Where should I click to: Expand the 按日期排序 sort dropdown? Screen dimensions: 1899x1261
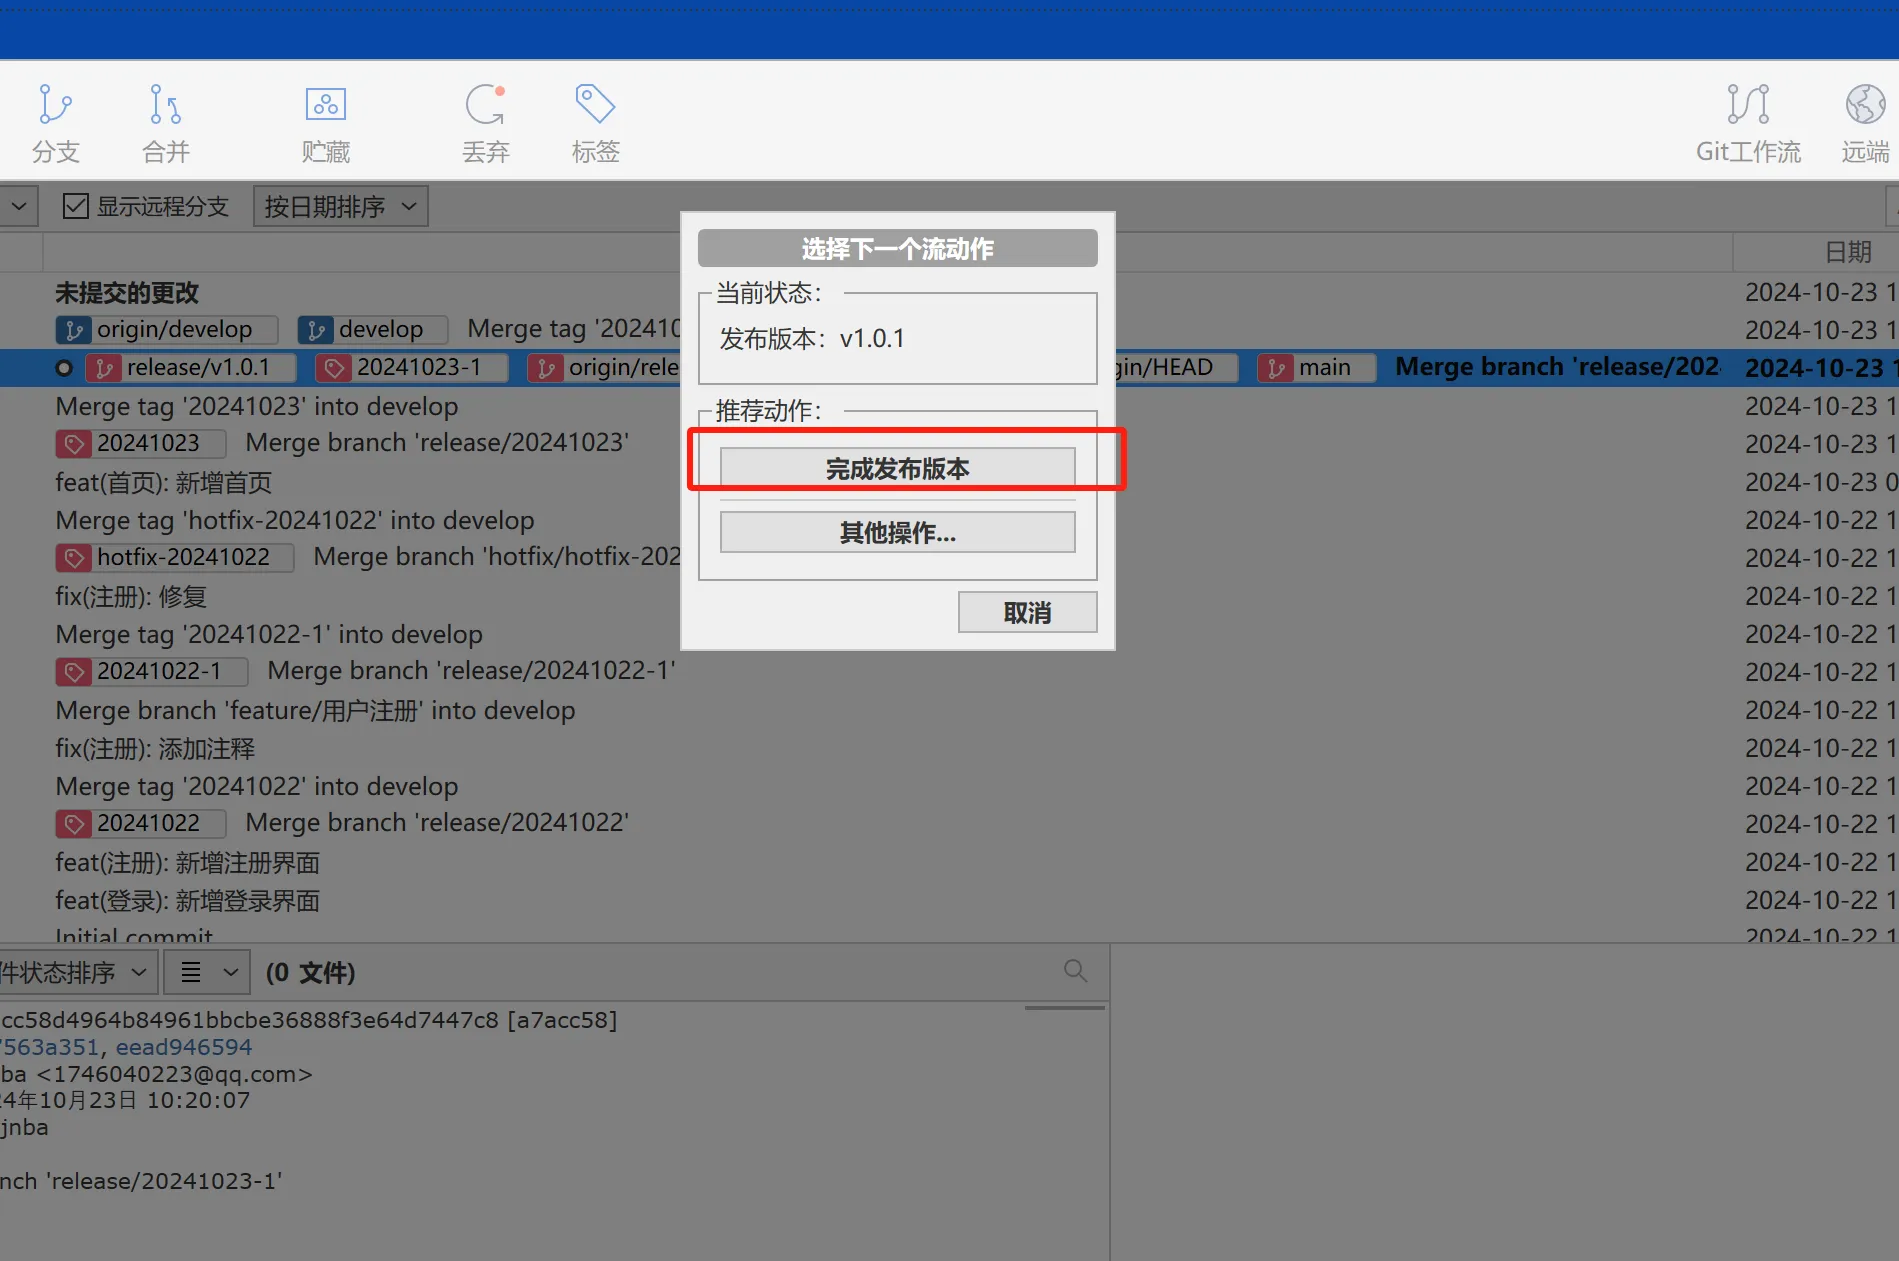click(x=340, y=207)
